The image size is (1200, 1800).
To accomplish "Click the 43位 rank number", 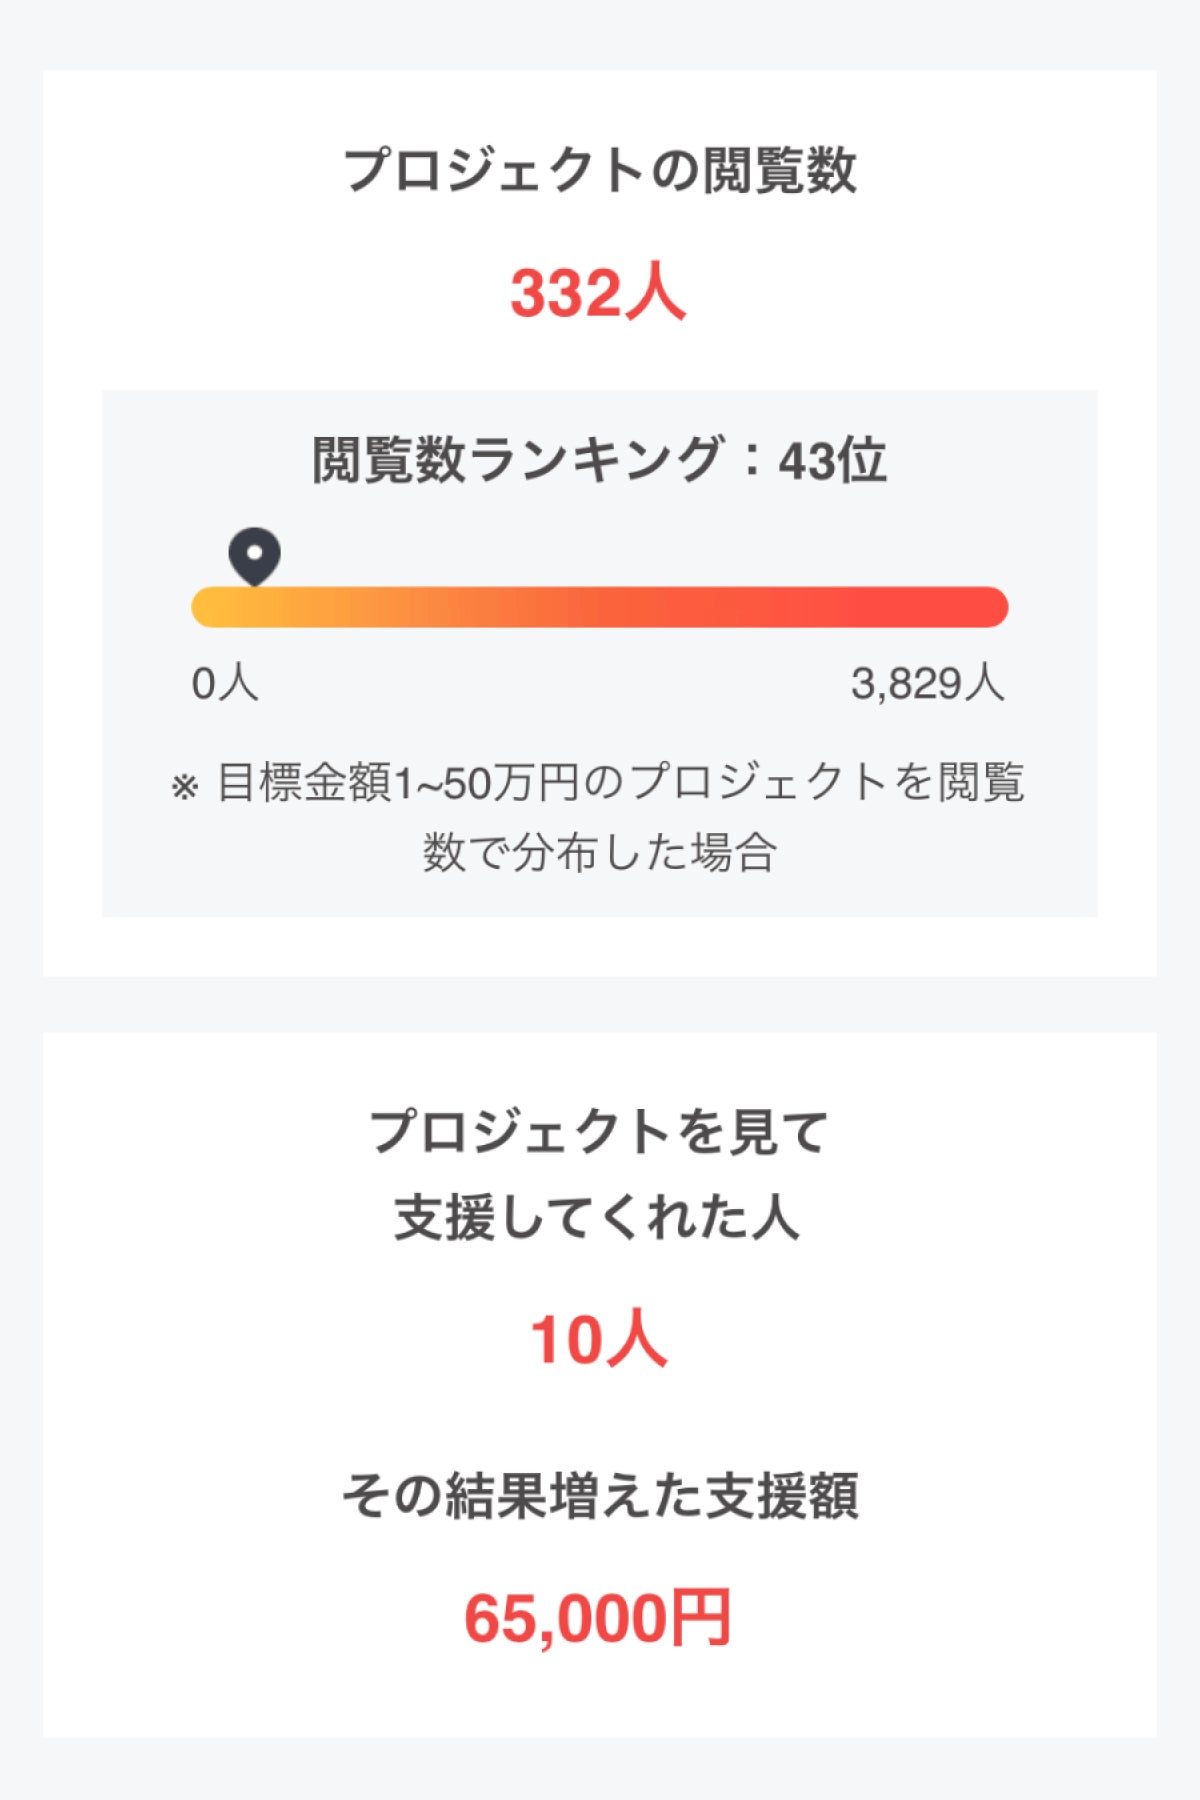I will pyautogui.click(x=833, y=460).
